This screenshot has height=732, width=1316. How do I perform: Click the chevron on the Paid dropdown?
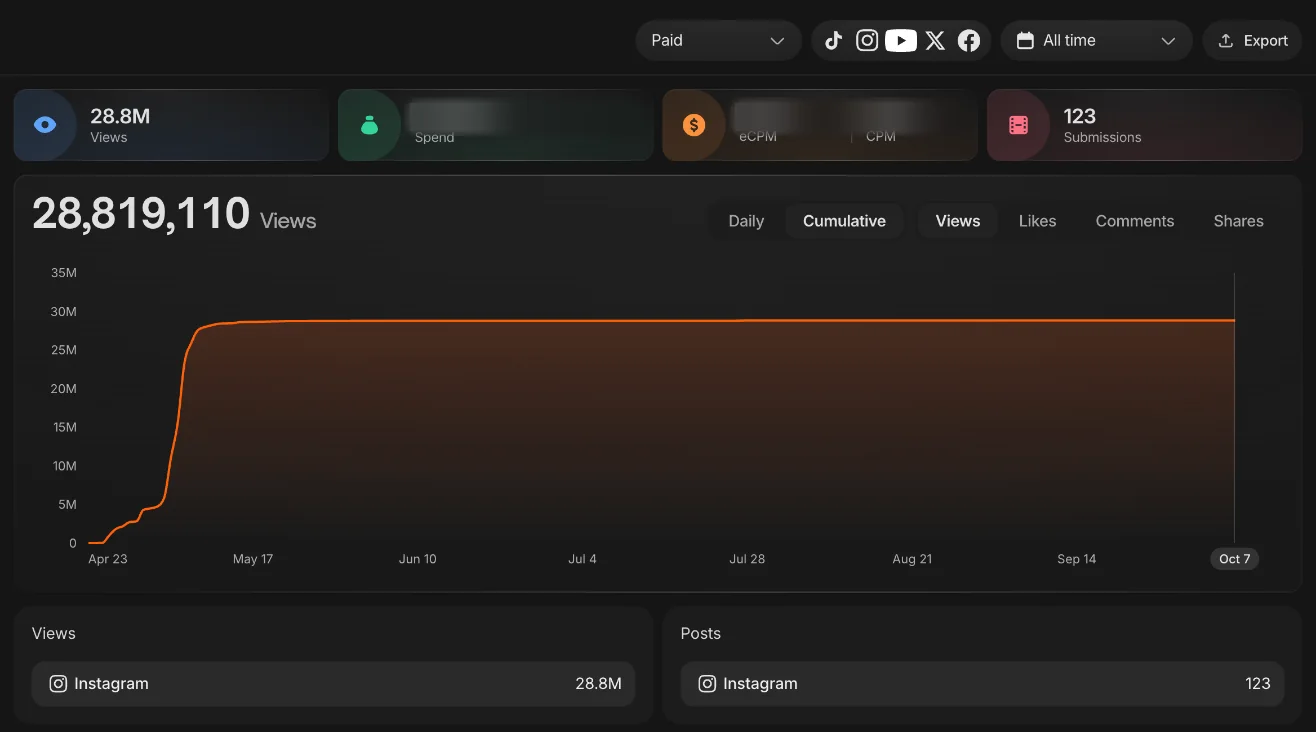[x=777, y=41]
